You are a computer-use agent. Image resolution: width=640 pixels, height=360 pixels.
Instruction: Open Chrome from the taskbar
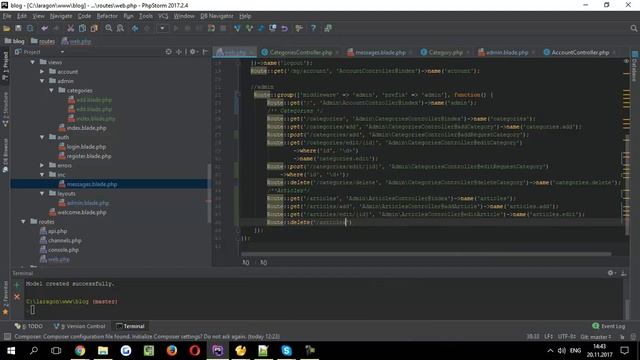(80, 351)
